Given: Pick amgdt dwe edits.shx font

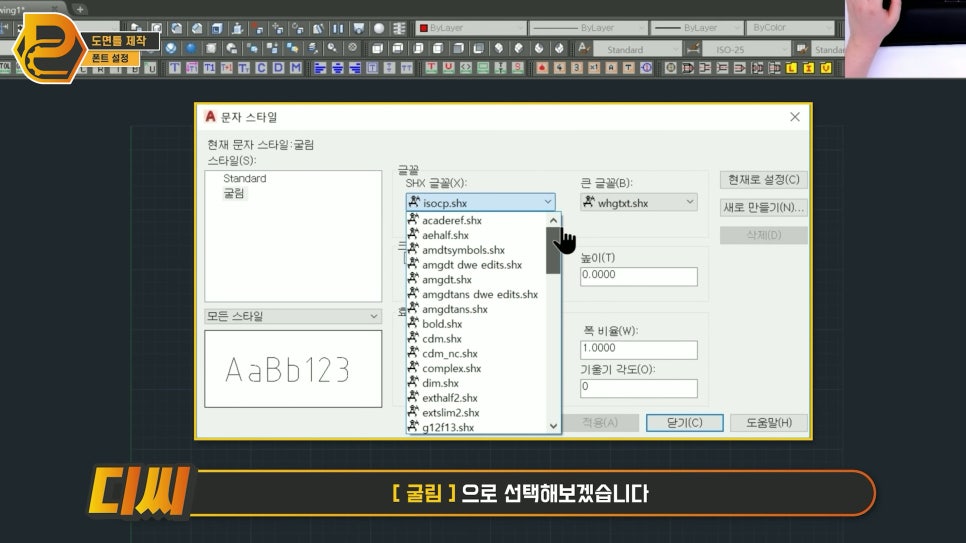Looking at the screenshot, I should coord(476,264).
